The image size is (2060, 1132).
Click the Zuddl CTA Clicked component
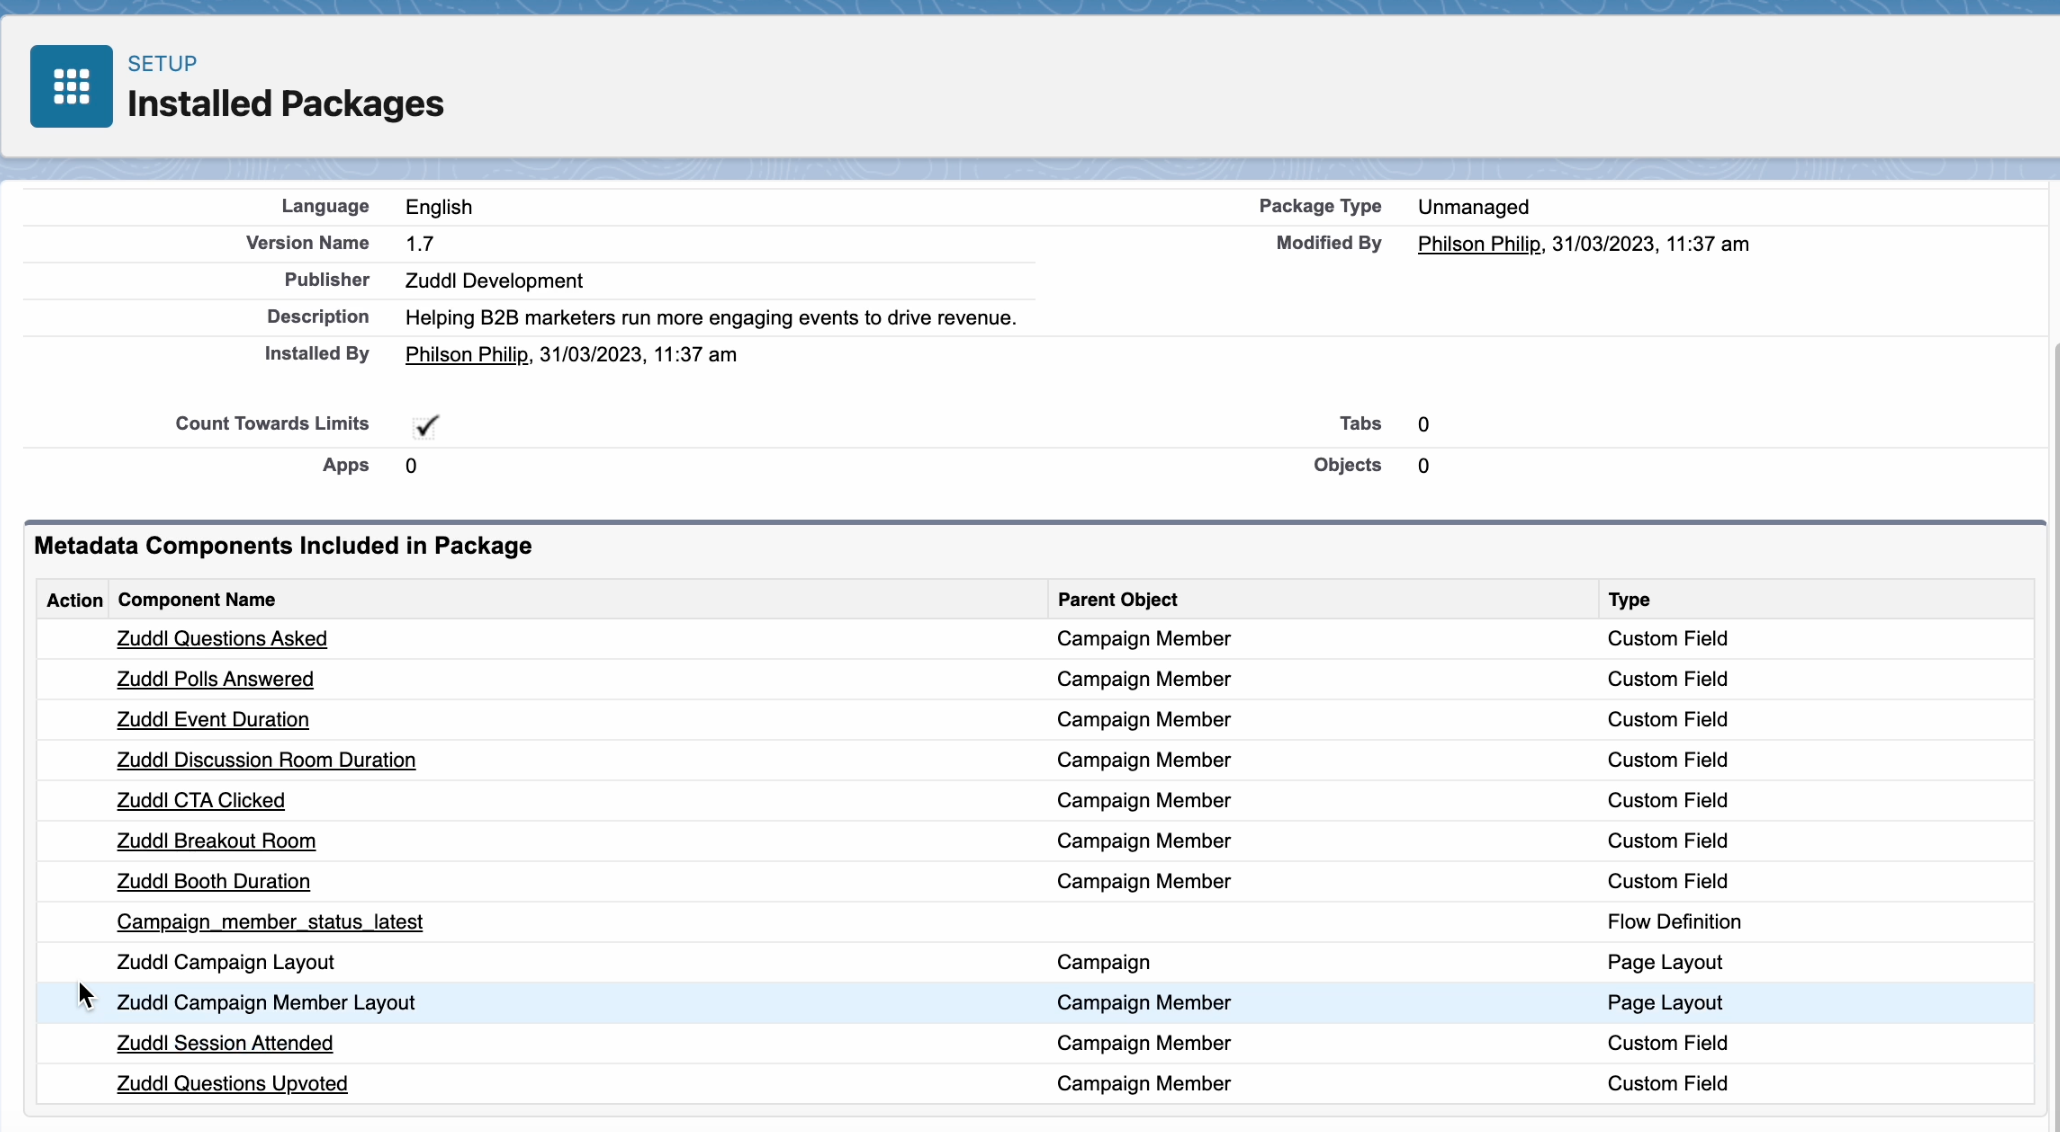199,800
